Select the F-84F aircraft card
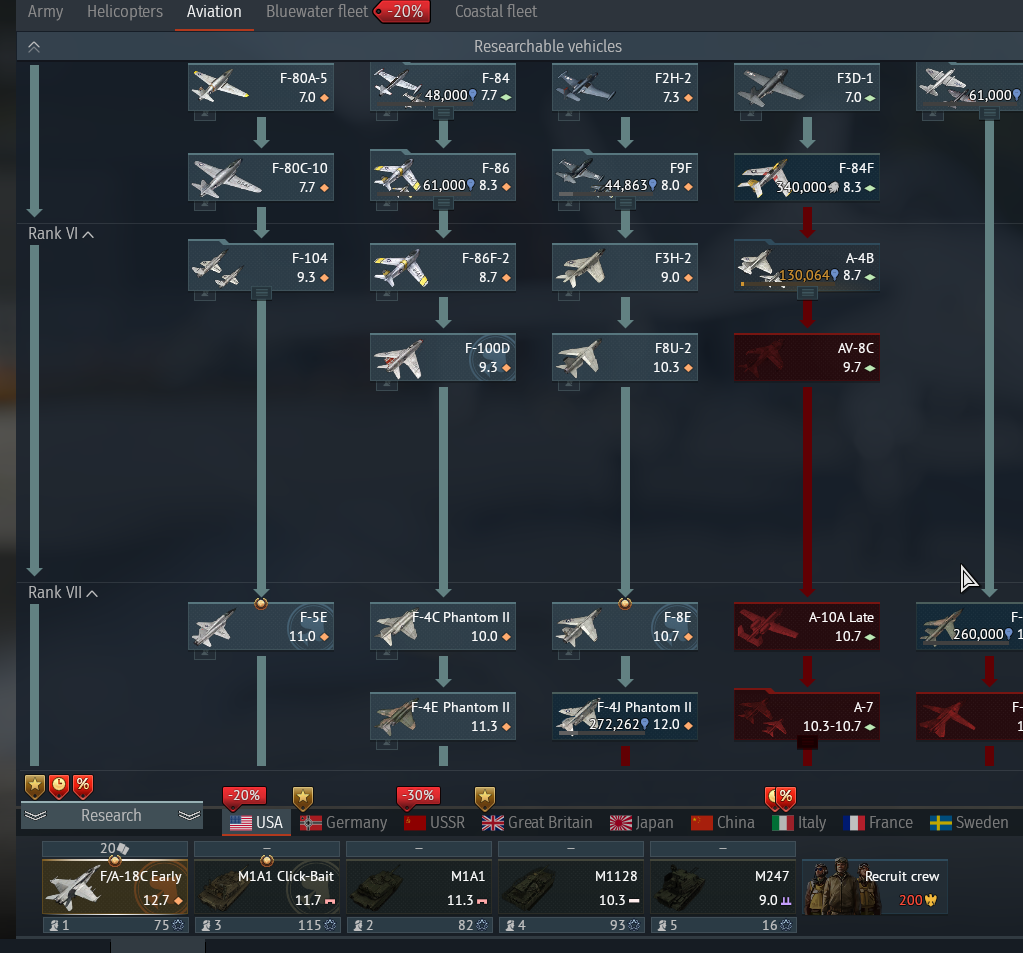1023x953 pixels. (807, 177)
